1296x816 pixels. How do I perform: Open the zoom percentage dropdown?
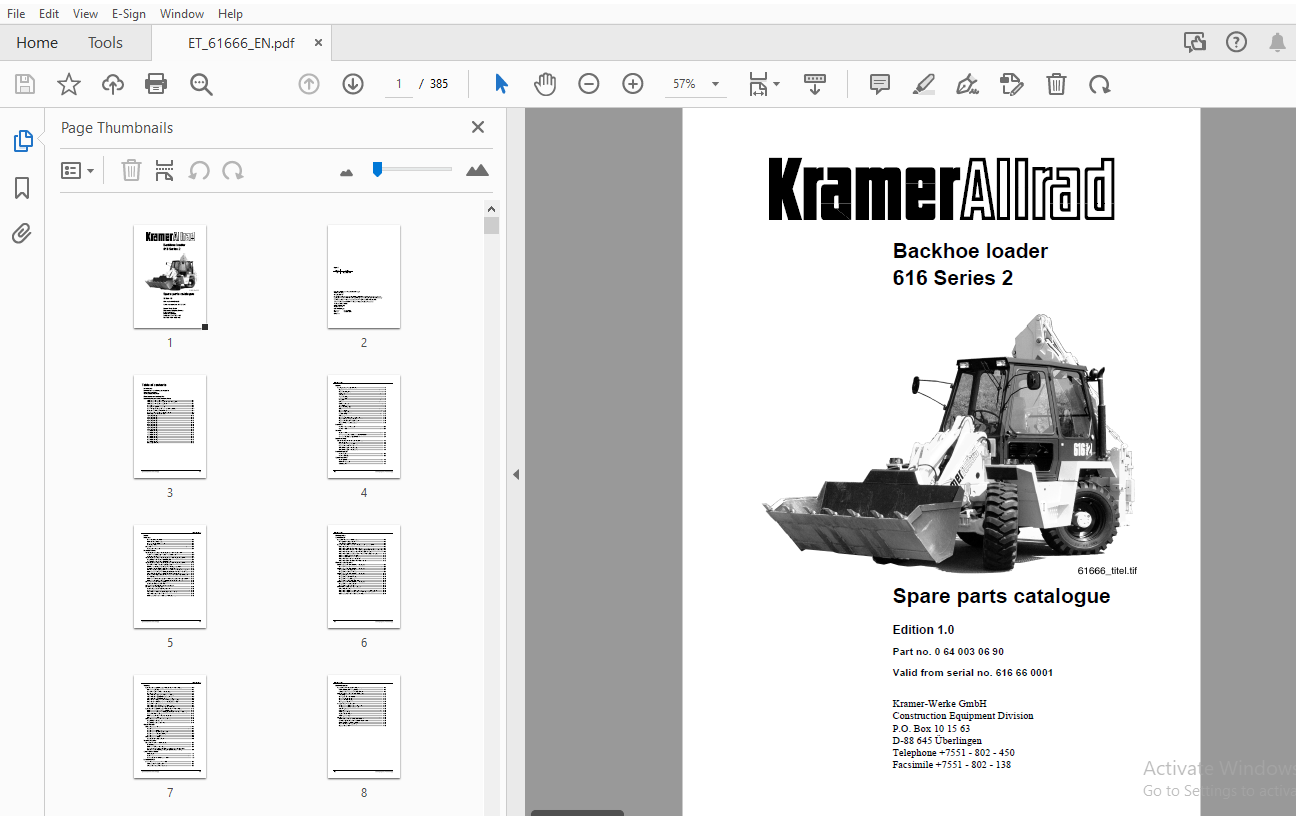coord(715,84)
